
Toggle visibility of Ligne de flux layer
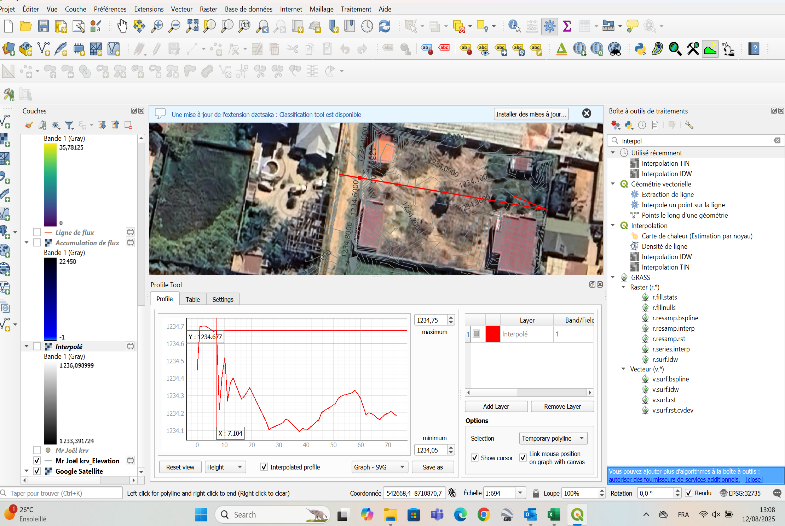point(37,232)
